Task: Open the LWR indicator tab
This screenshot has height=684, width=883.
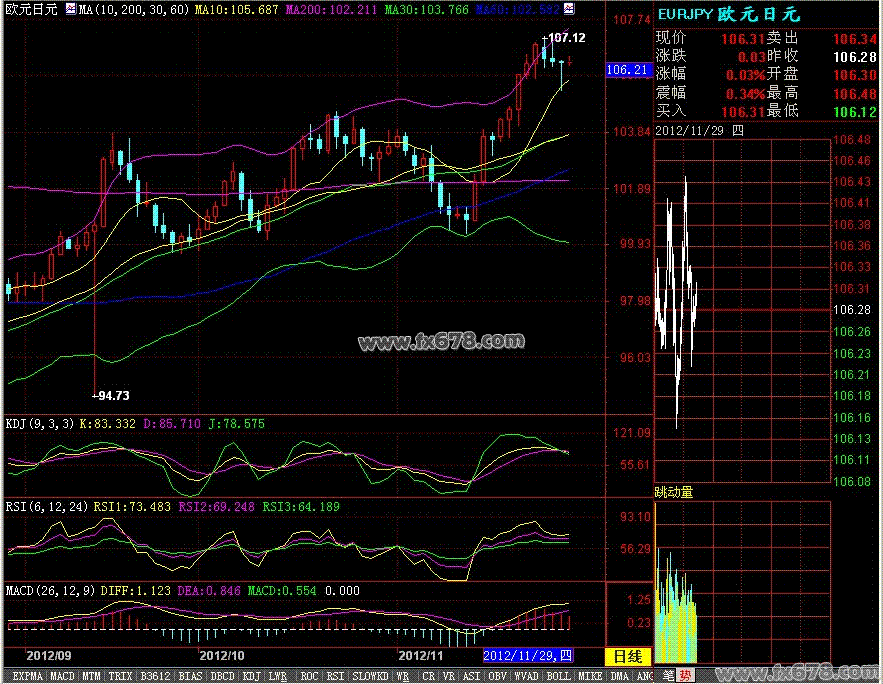Action: pos(278,676)
